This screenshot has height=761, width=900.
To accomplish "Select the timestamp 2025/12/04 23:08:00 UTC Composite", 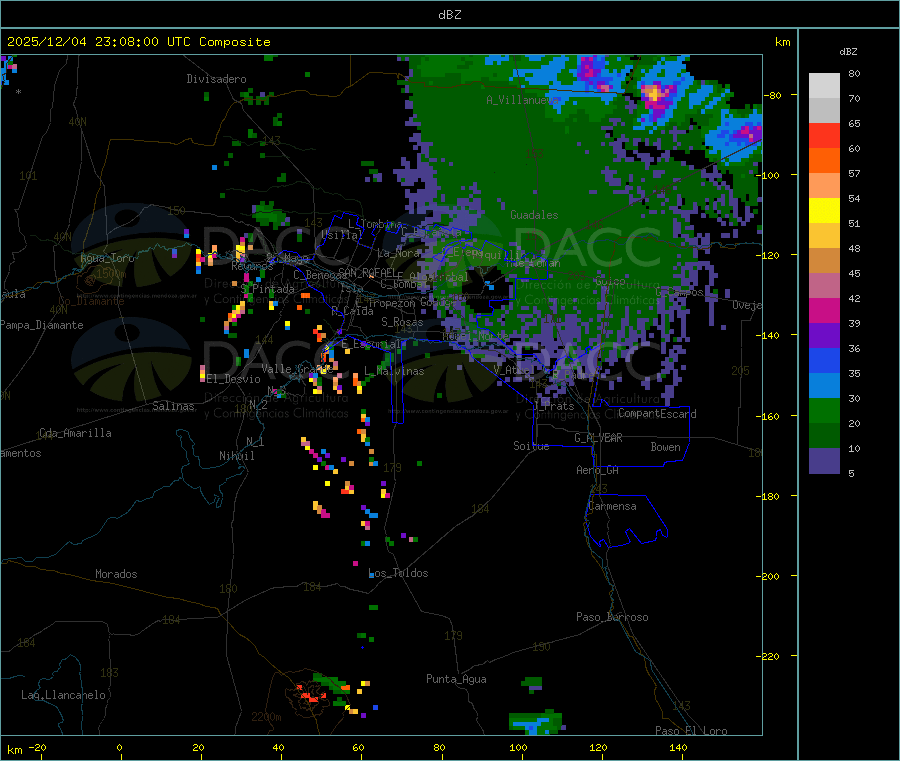I will click(138, 42).
